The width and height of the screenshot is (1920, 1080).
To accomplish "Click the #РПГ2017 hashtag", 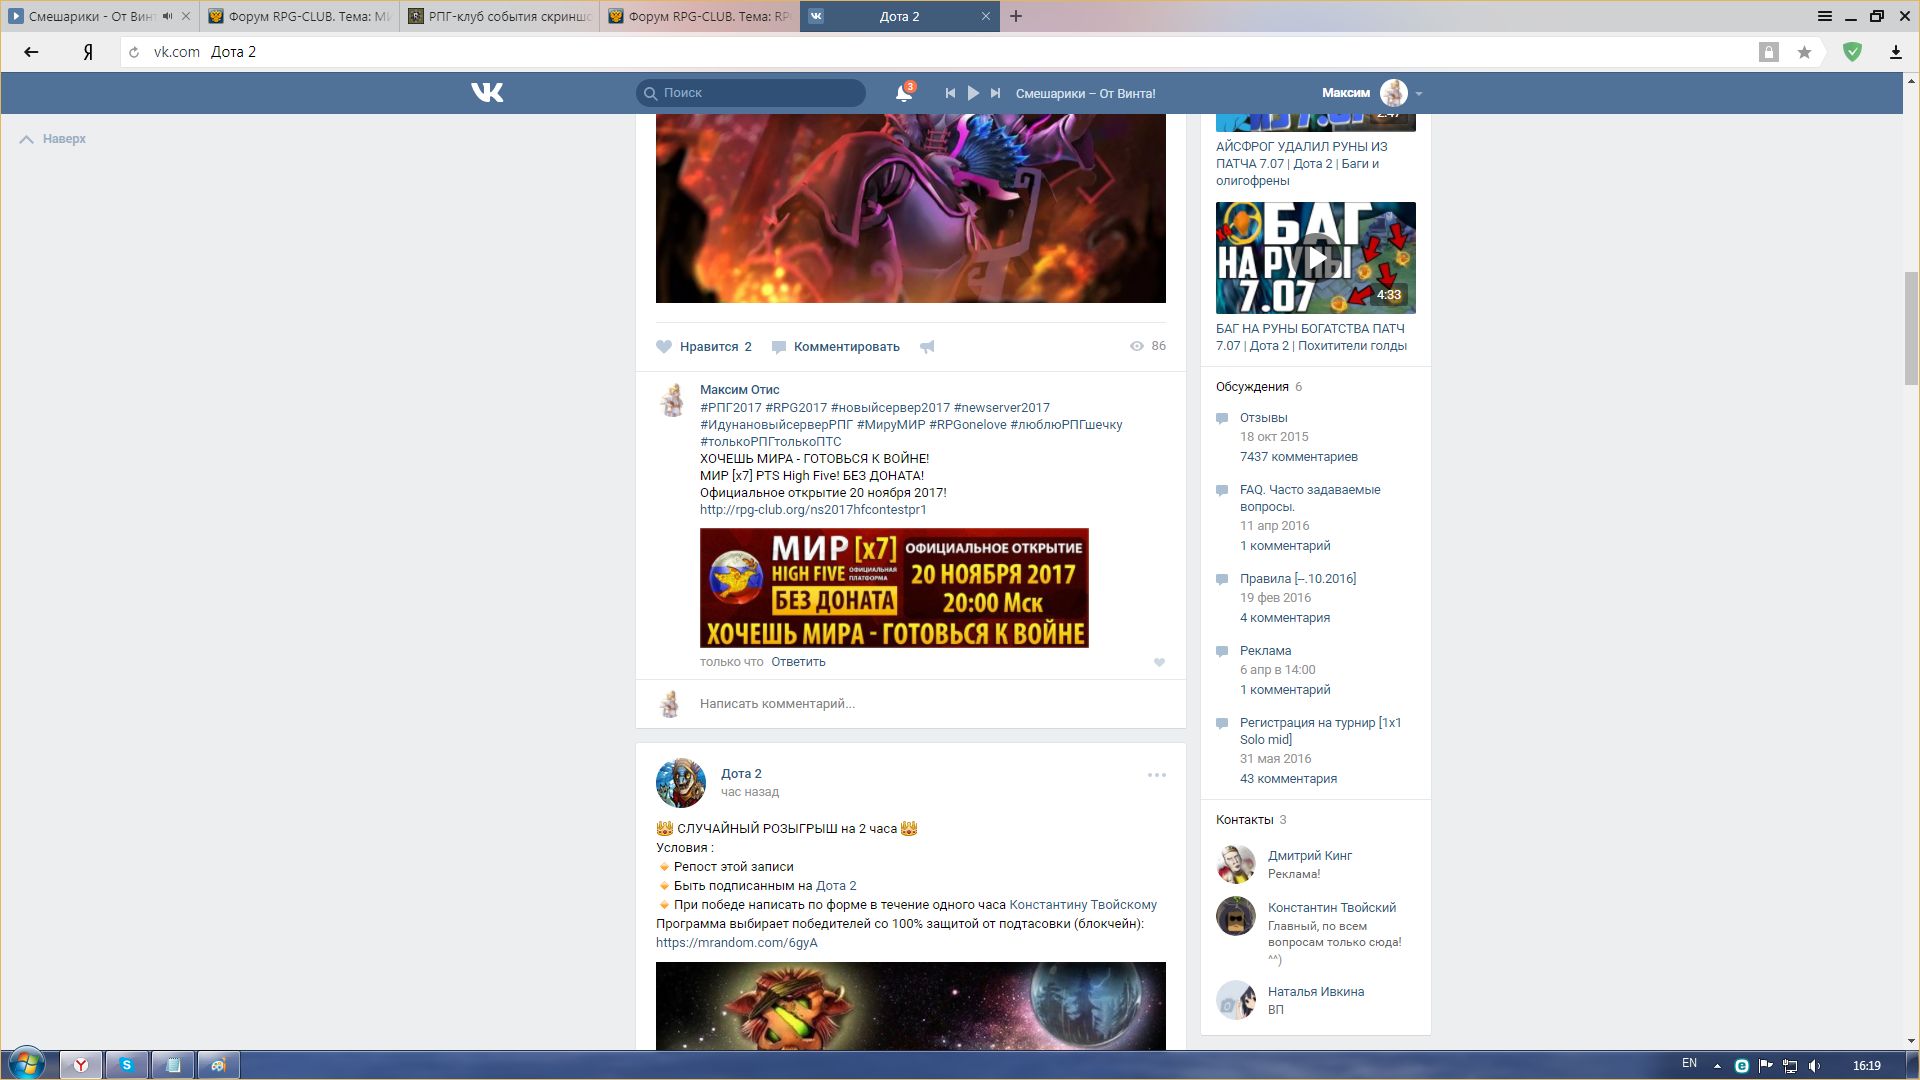I will pos(730,408).
